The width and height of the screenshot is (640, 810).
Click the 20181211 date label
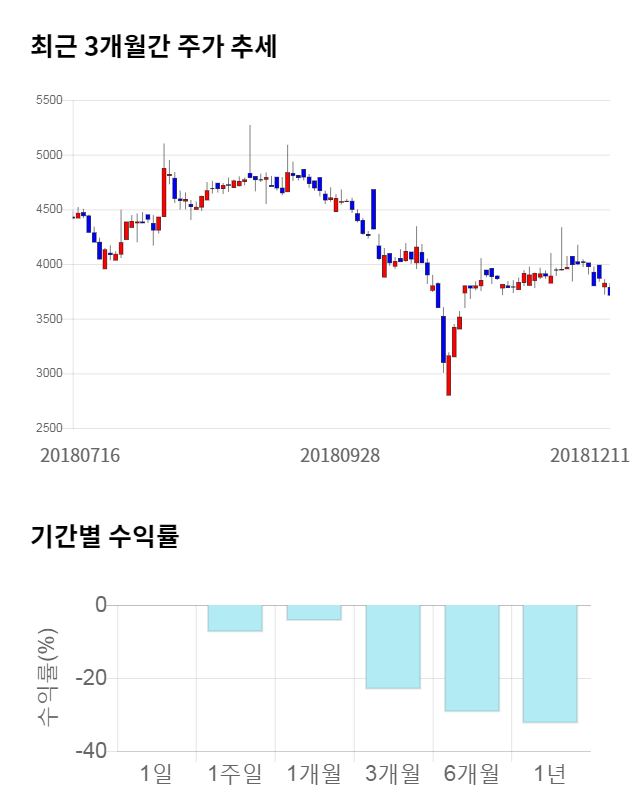tap(590, 455)
